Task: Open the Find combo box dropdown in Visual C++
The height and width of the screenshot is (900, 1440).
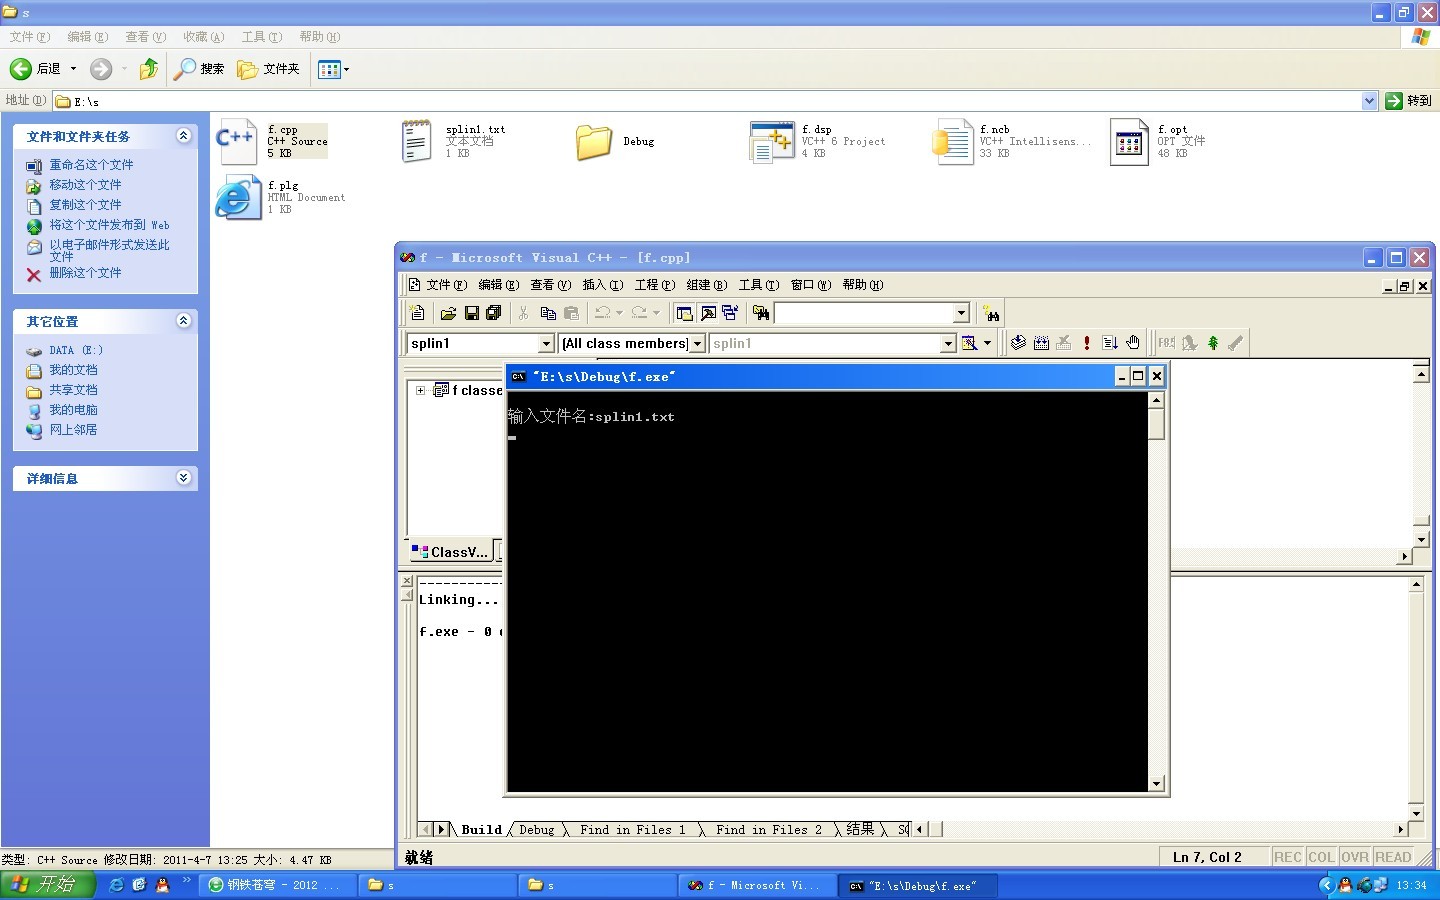Action: pos(961,313)
